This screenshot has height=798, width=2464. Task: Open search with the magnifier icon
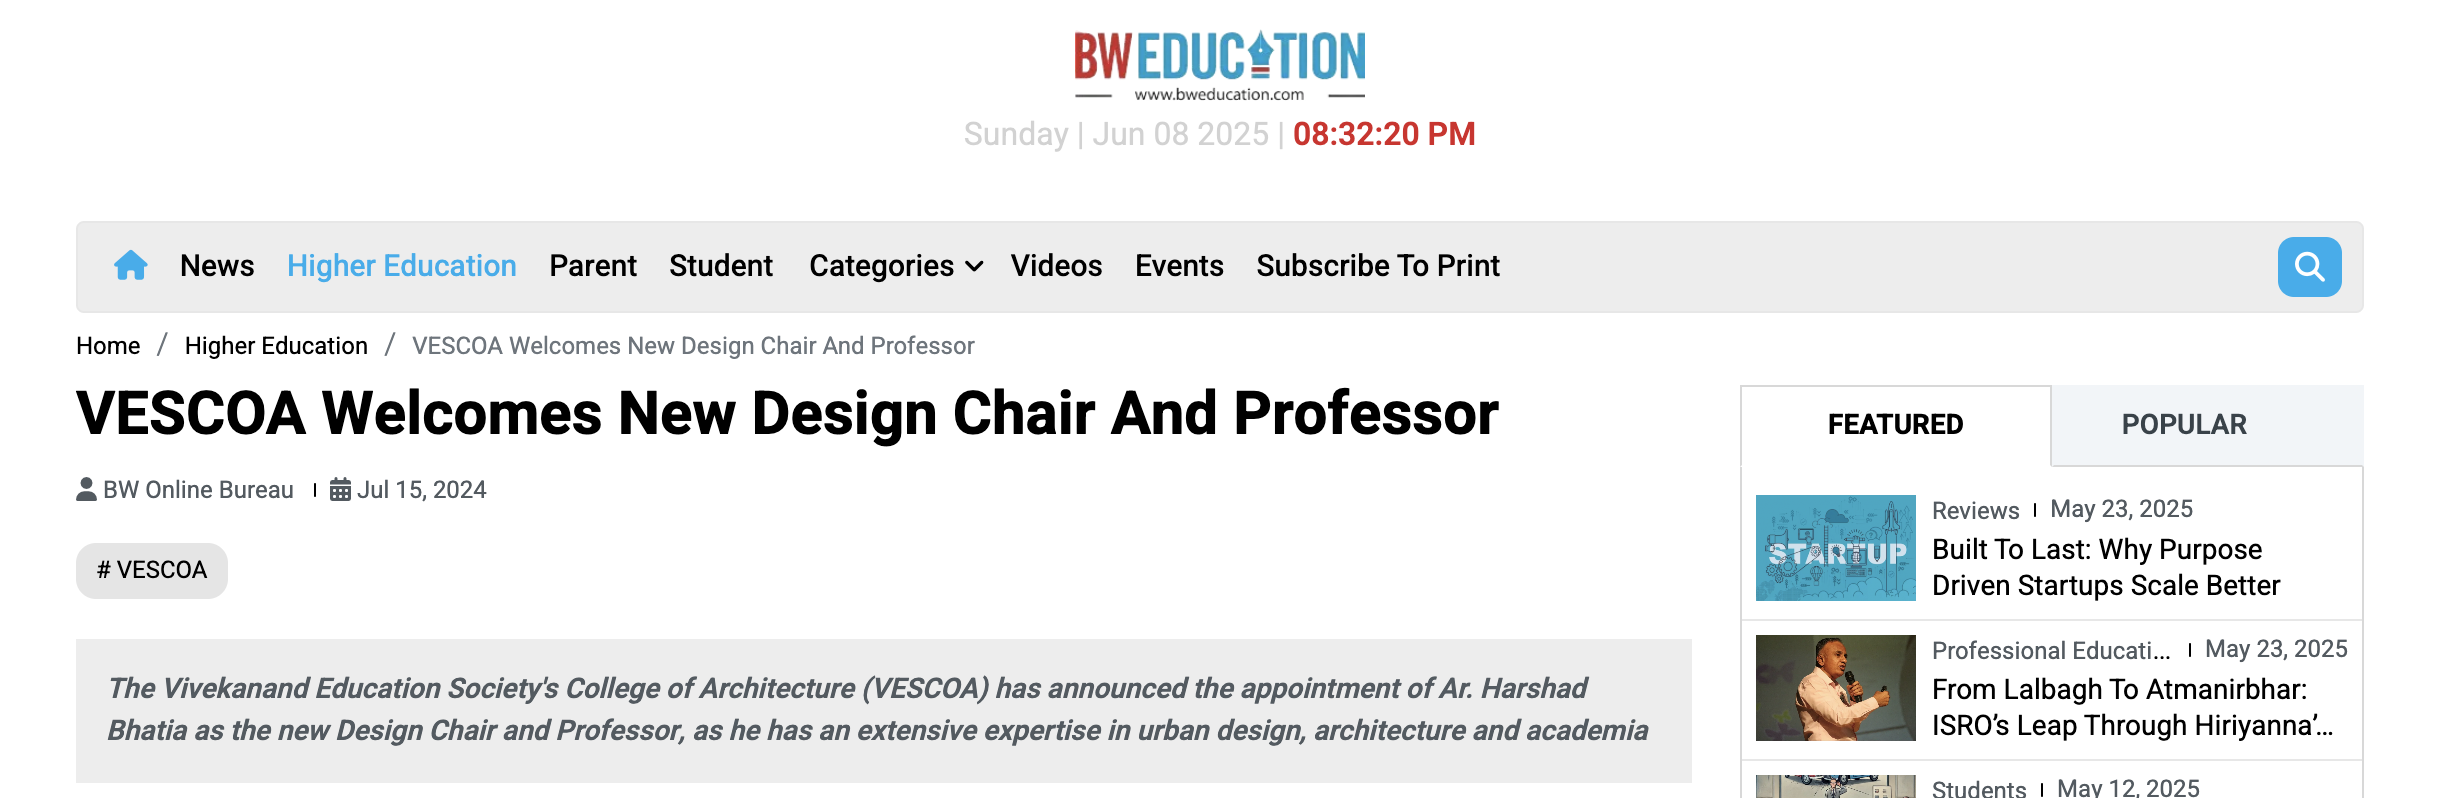(x=2309, y=267)
